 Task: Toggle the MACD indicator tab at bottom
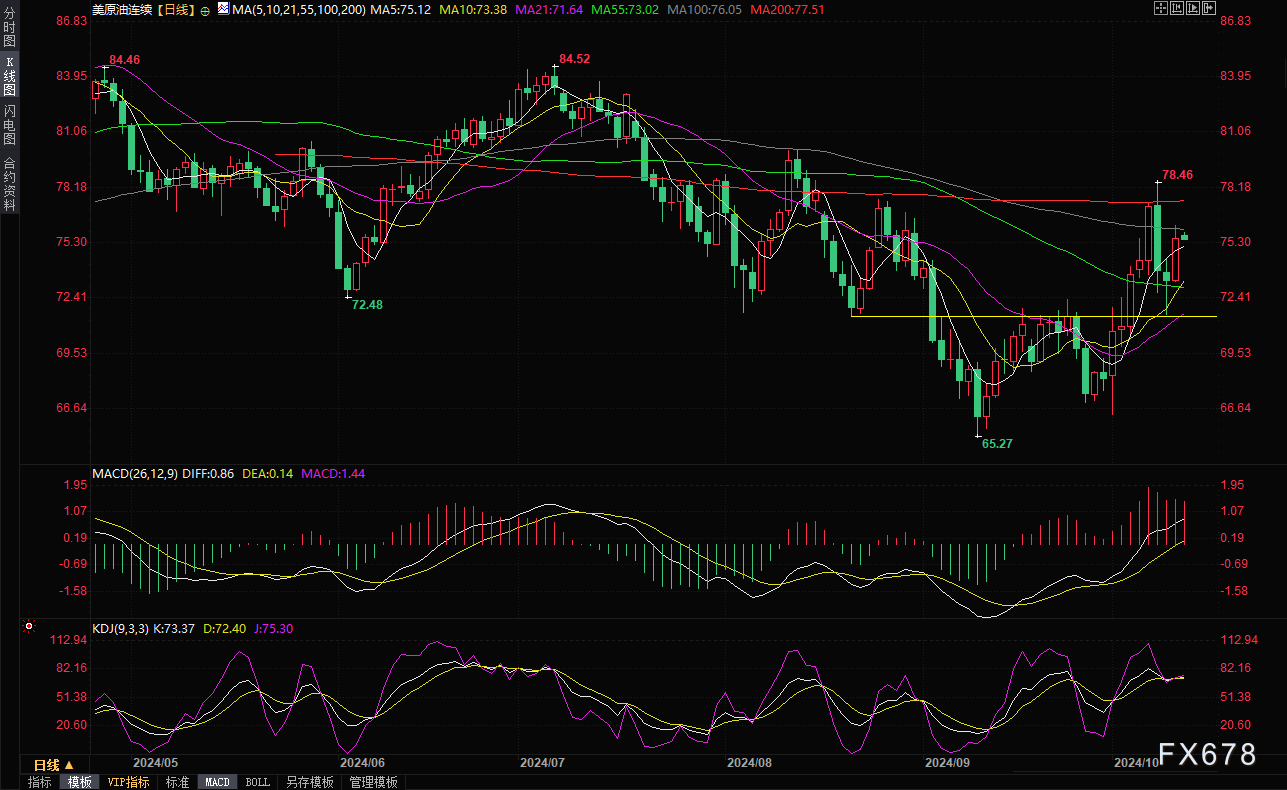click(x=218, y=782)
